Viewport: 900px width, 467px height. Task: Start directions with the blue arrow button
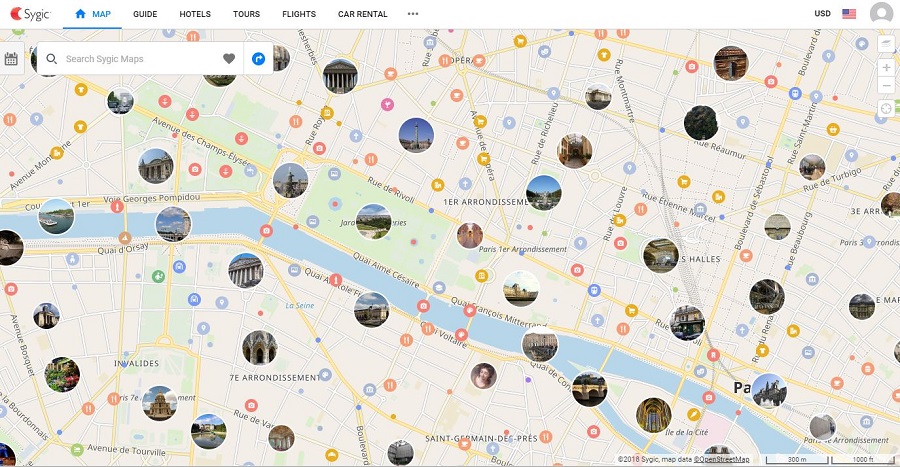point(259,59)
